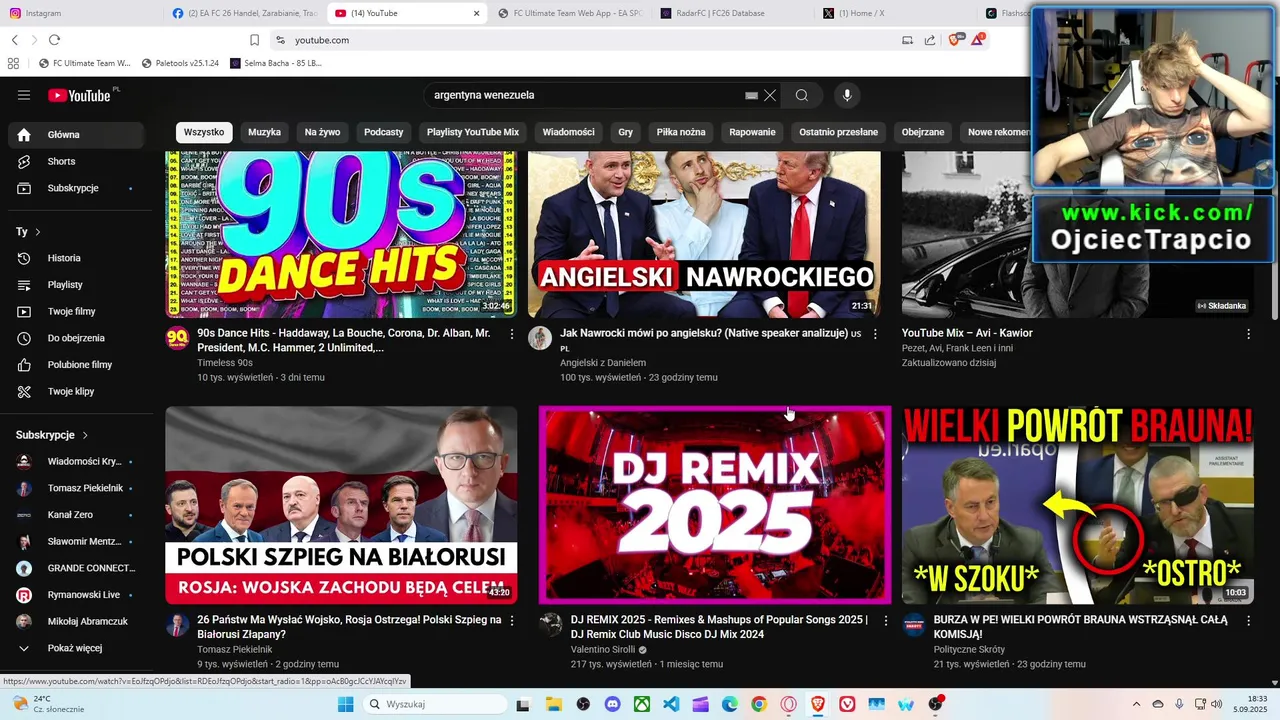Viewport: 1280px width, 720px height.
Task: Open Discord from the taskbar
Action: pyautogui.click(x=612, y=704)
